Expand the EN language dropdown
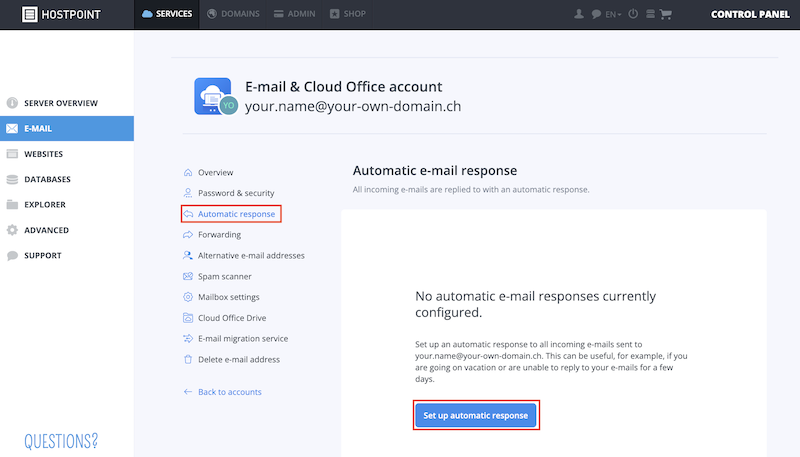 tap(613, 14)
